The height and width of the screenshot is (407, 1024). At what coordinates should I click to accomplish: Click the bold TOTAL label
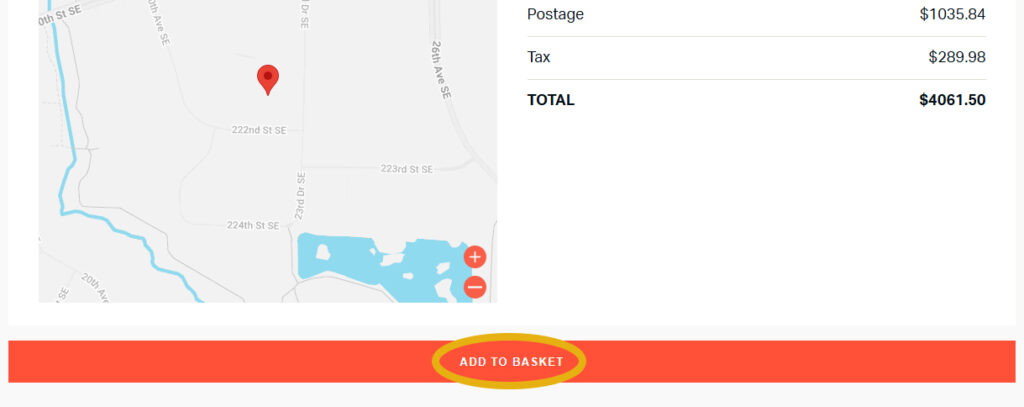pos(551,100)
